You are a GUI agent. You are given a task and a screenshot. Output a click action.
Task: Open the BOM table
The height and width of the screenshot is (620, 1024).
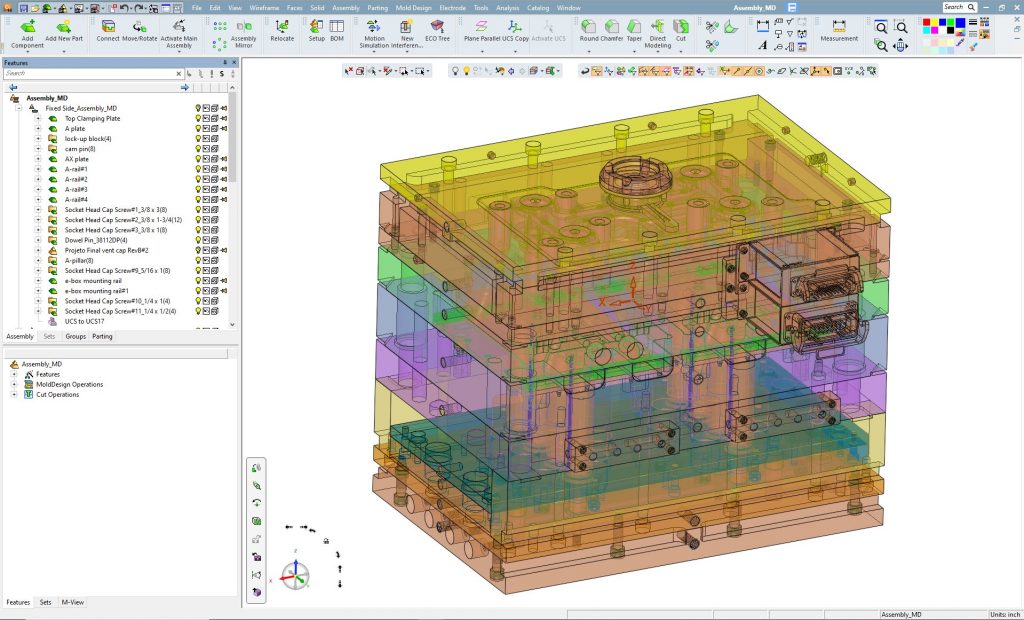point(337,27)
